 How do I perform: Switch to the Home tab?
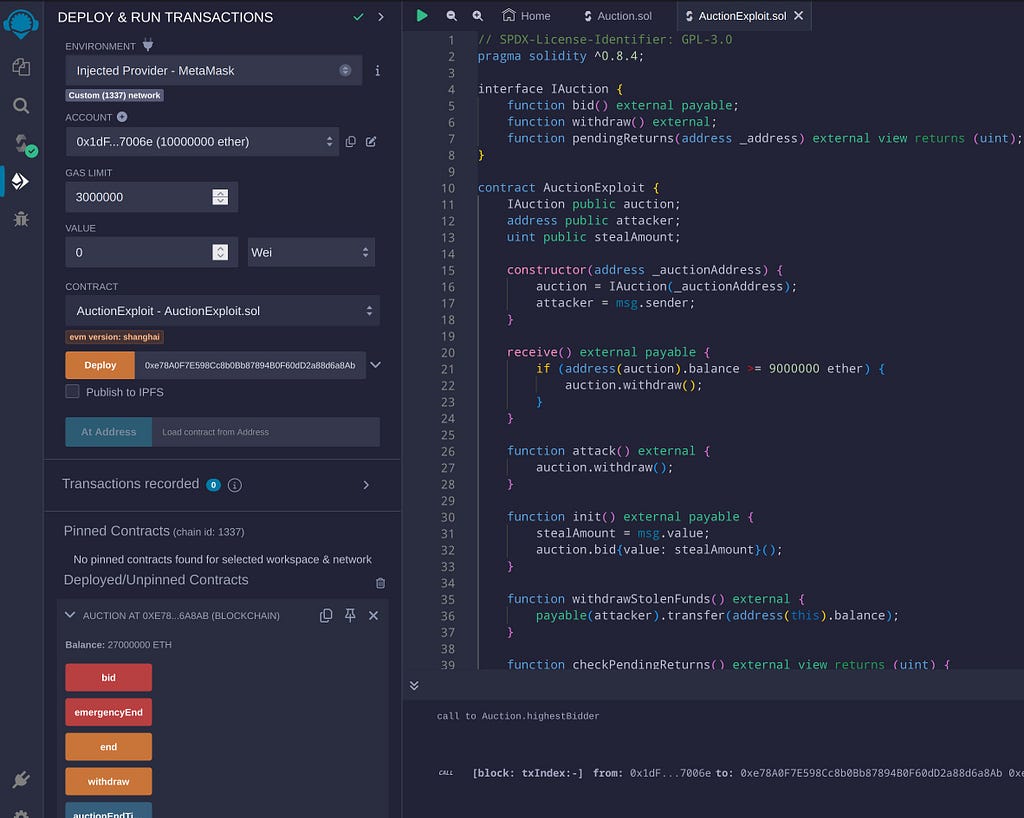coord(526,16)
